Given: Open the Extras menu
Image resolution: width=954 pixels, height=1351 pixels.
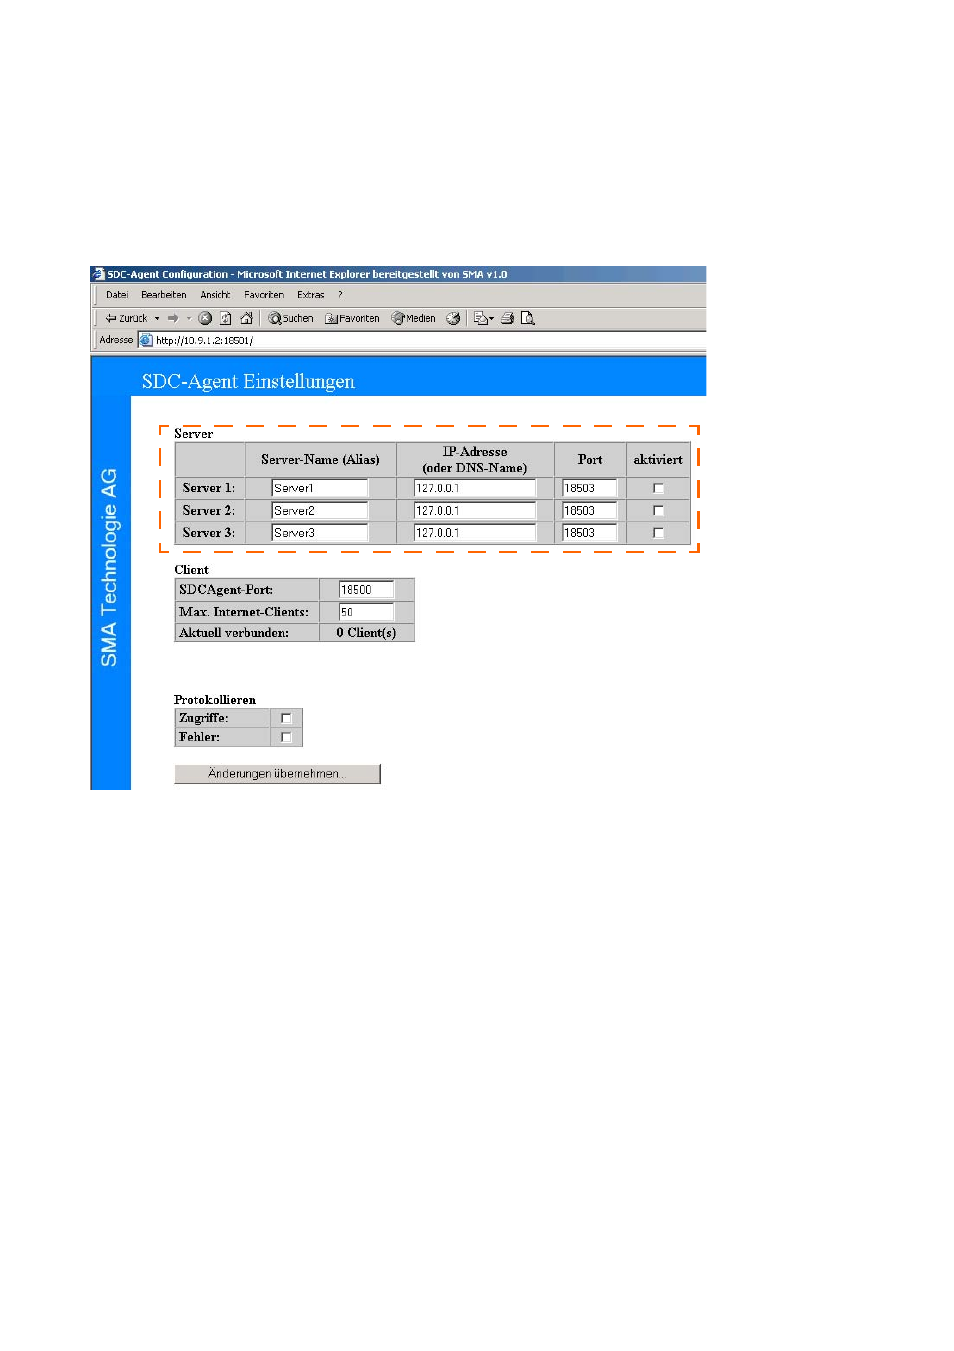Looking at the screenshot, I should (x=311, y=295).
